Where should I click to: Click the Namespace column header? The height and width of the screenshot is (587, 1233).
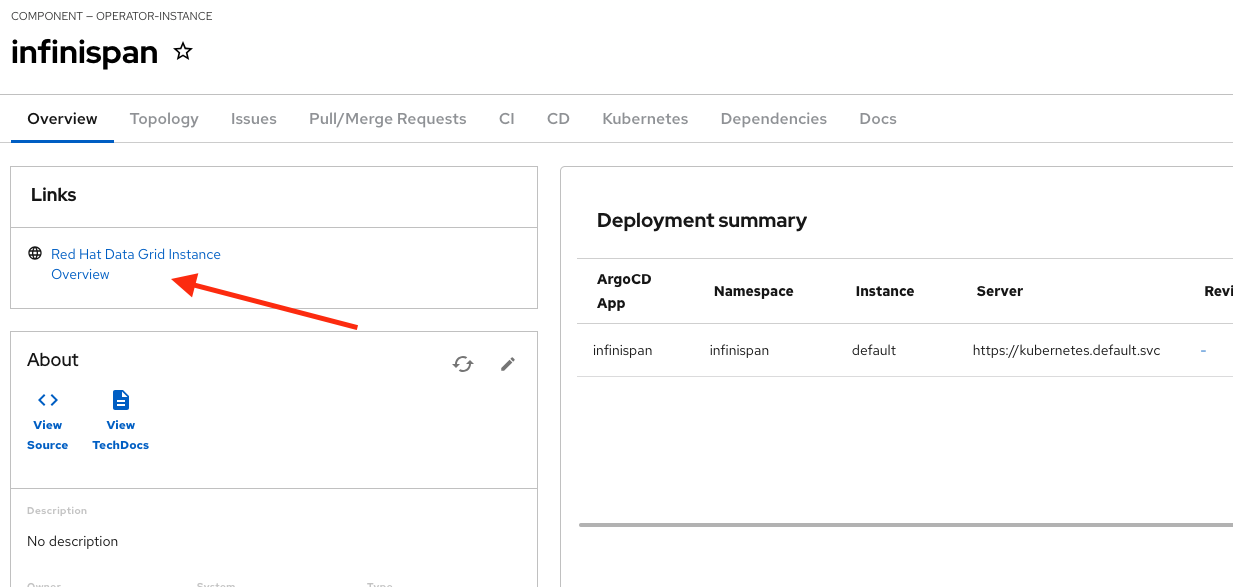pyautogui.click(x=753, y=291)
